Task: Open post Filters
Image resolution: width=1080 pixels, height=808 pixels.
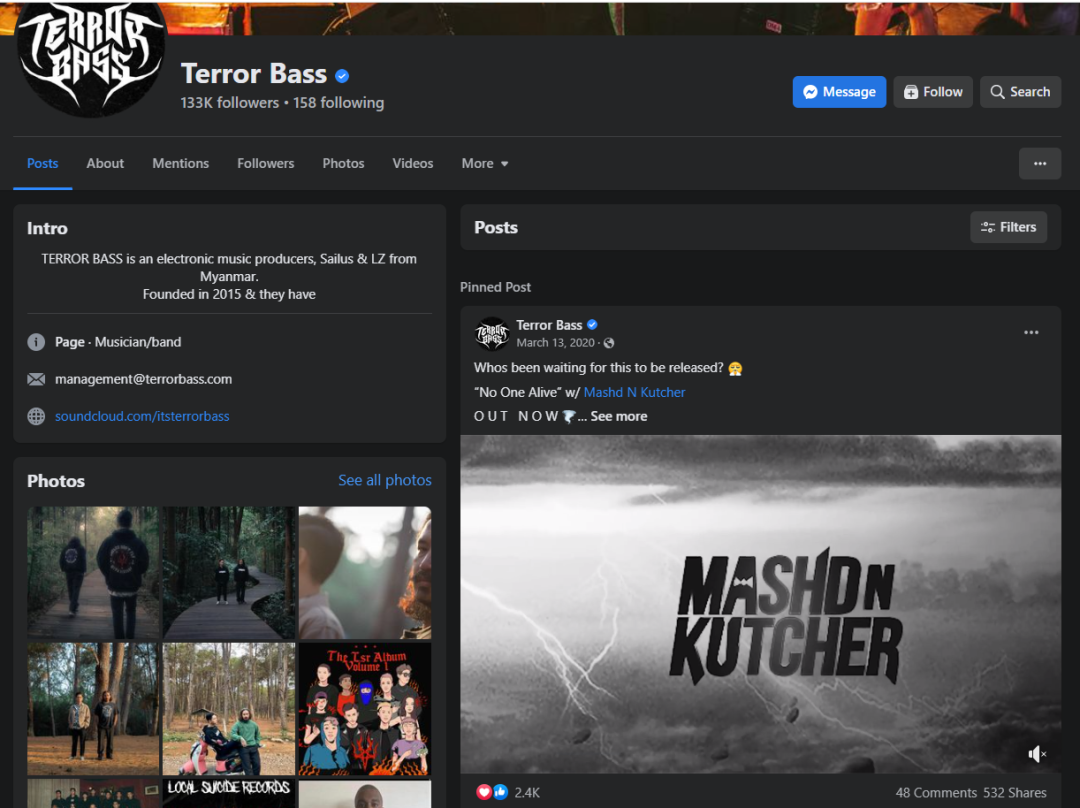Action: coord(1008,227)
